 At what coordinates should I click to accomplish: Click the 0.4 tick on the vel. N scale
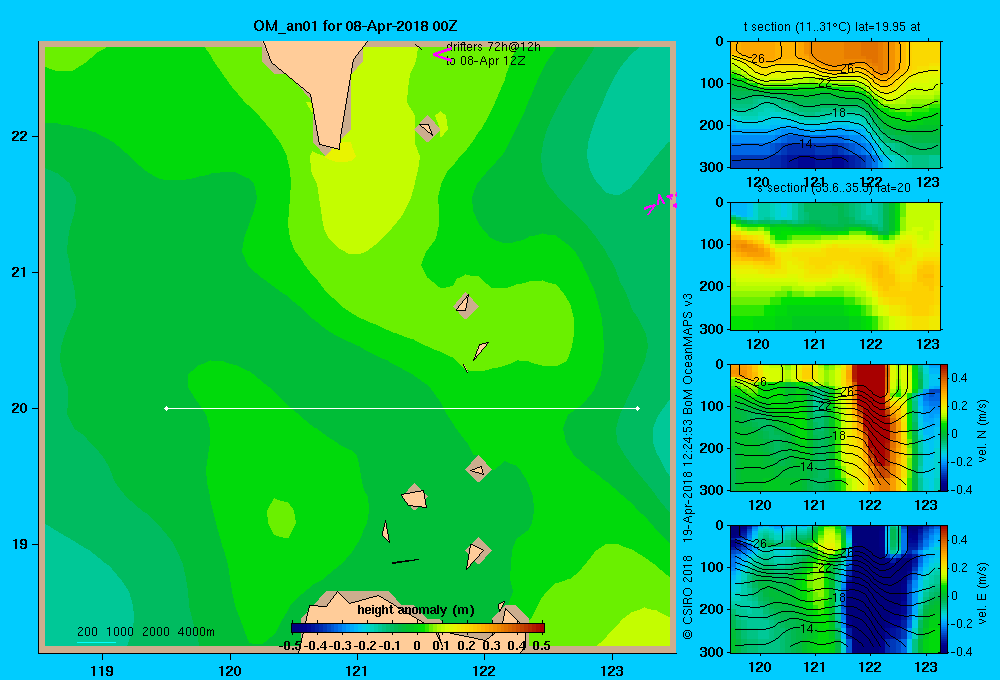[959, 378]
